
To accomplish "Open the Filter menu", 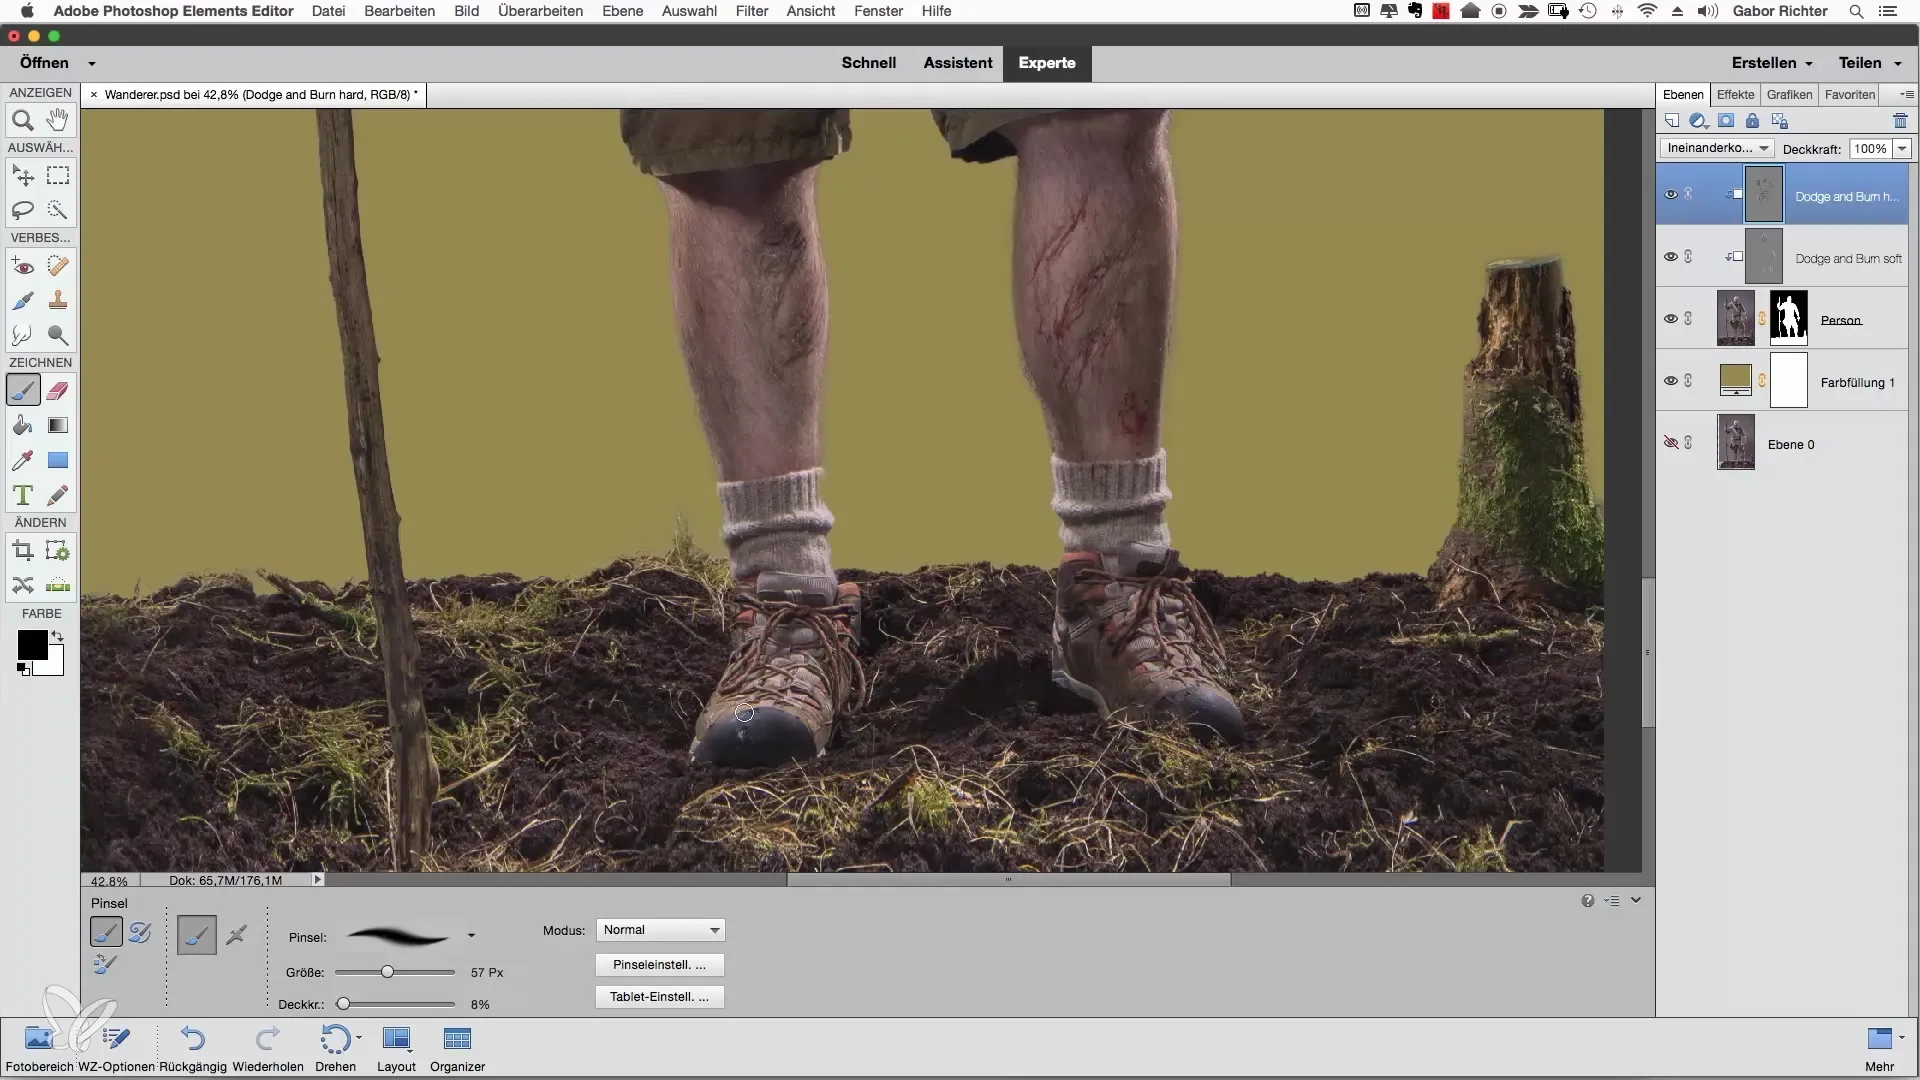I will pos(752,11).
